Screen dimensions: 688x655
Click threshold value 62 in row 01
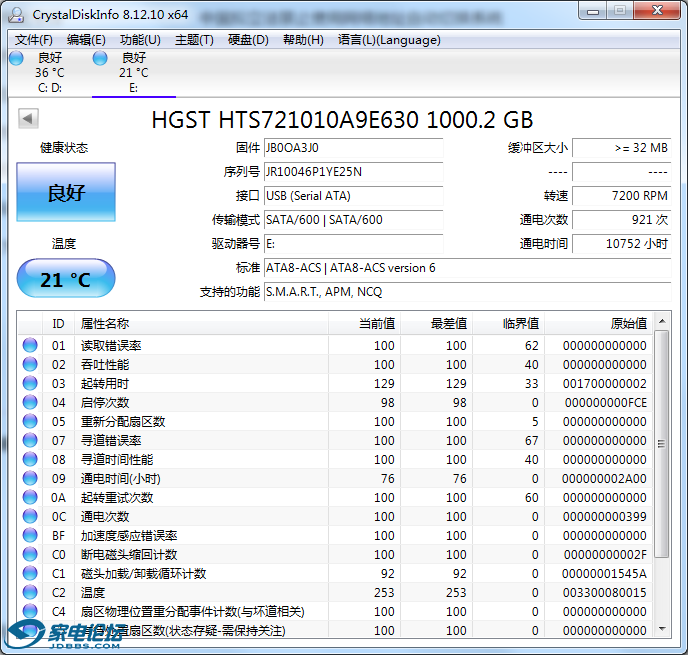[x=531, y=346]
